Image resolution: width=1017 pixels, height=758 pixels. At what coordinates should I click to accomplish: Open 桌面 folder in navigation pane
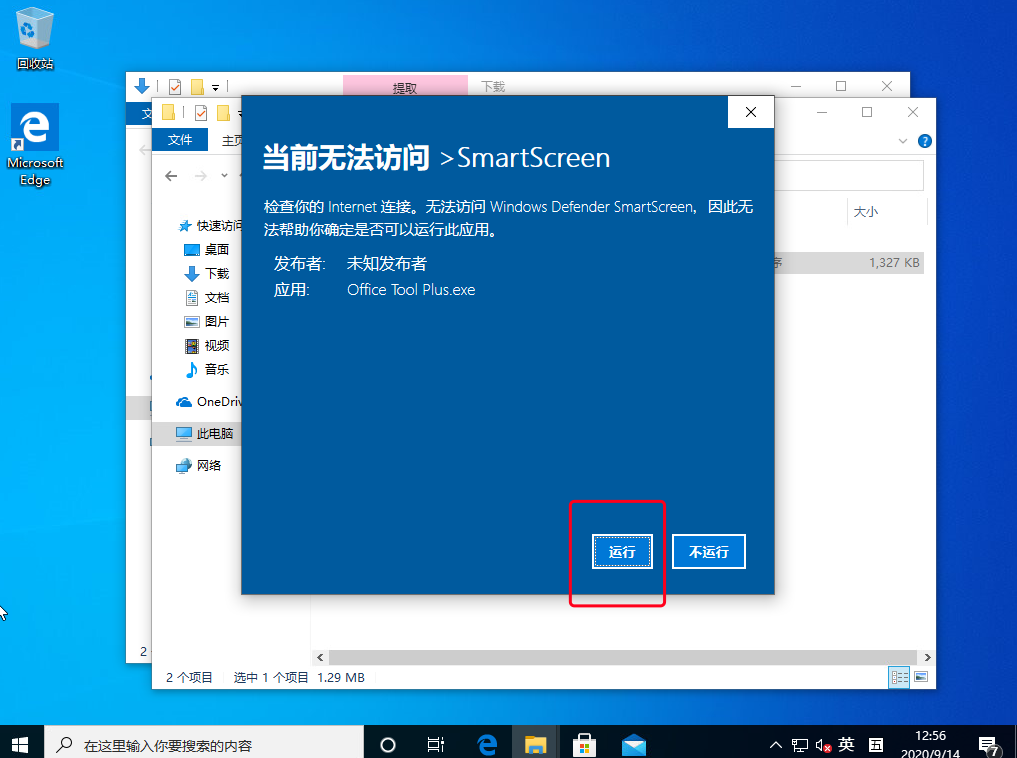(x=207, y=250)
